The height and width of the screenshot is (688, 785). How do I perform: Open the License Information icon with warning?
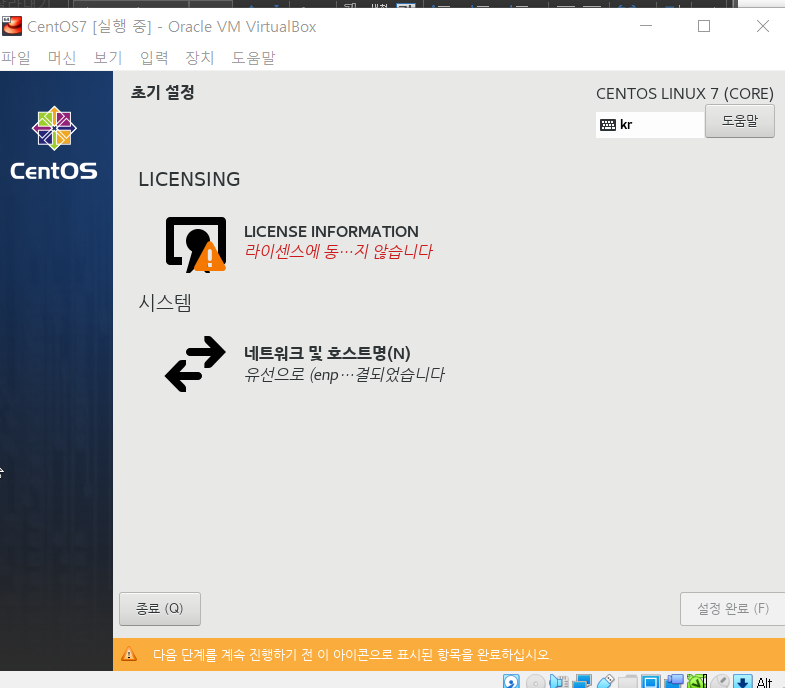tap(196, 244)
